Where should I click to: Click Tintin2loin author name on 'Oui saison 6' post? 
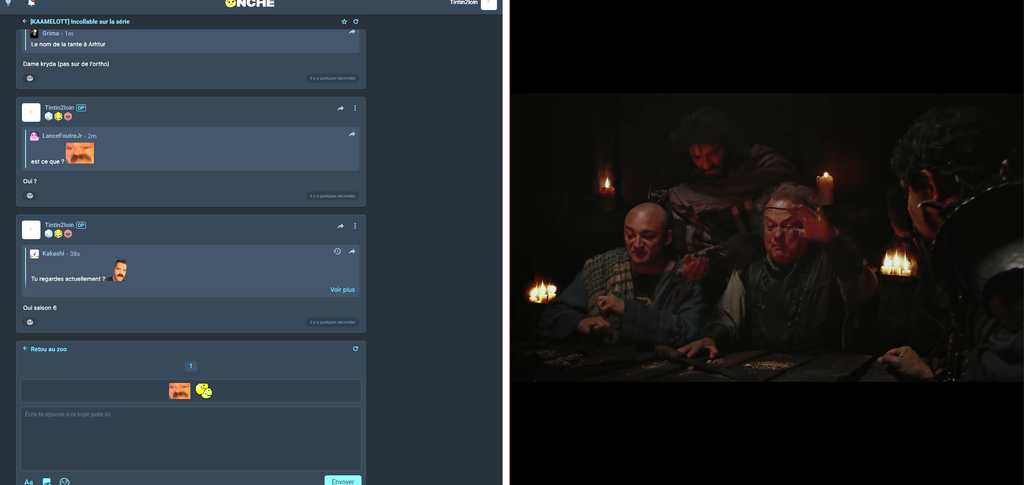coord(59,225)
